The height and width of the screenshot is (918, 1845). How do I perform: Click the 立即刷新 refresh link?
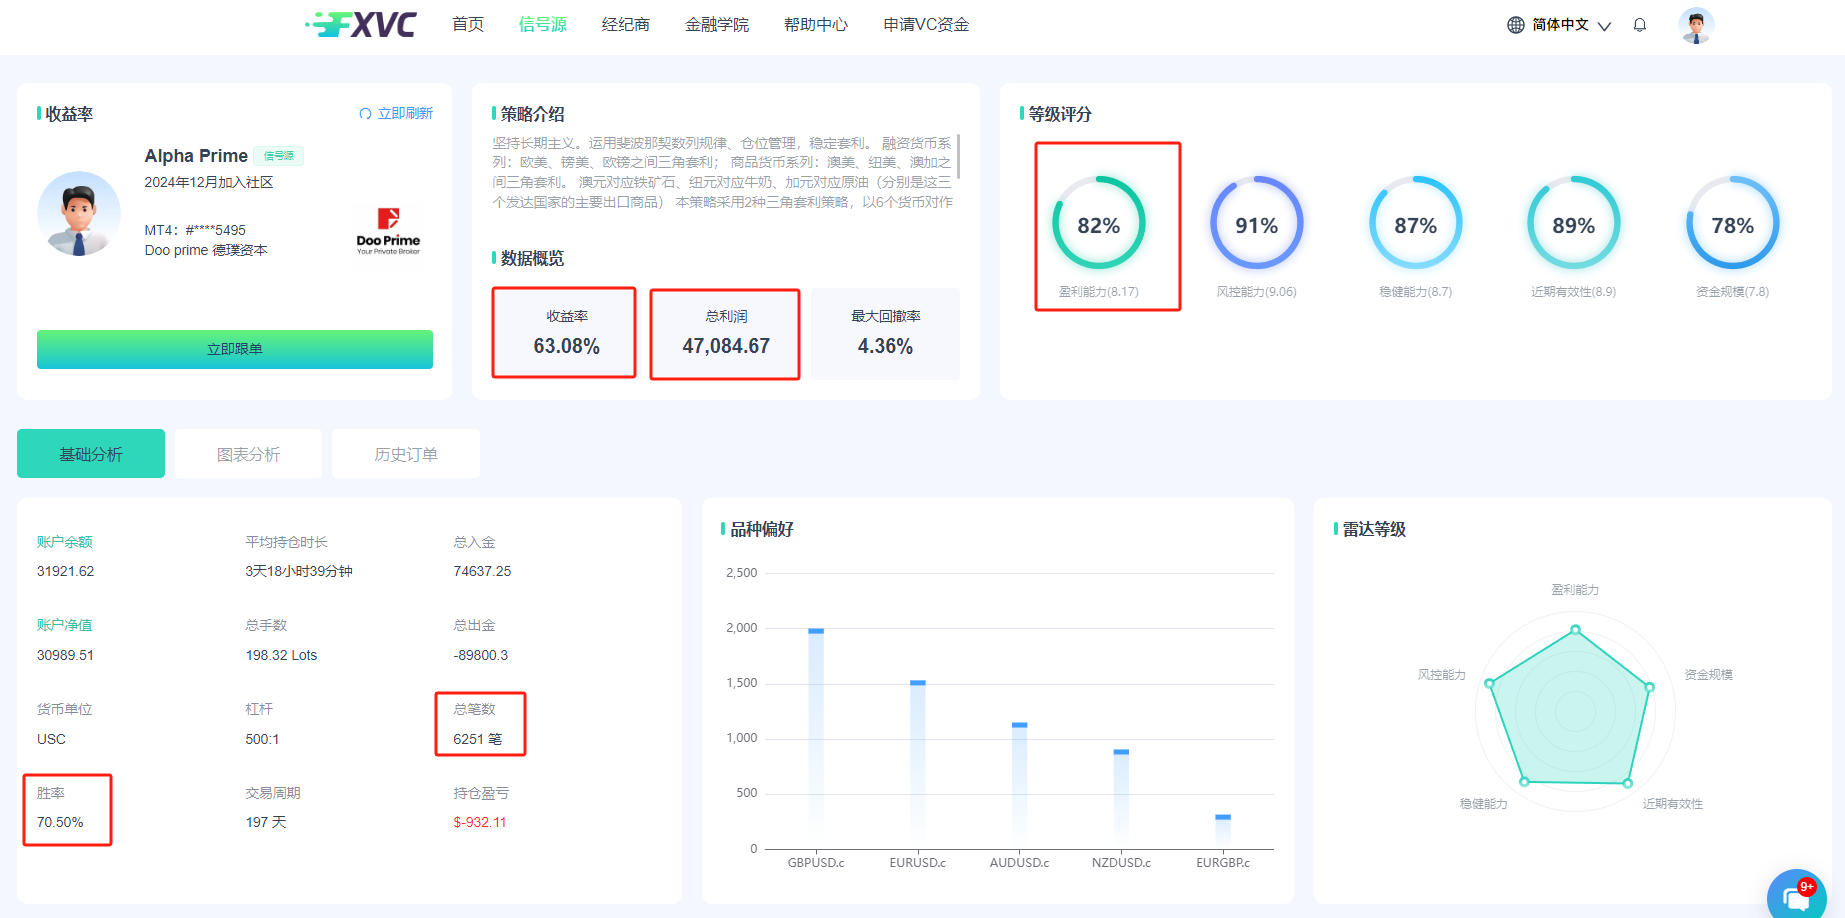(x=396, y=114)
